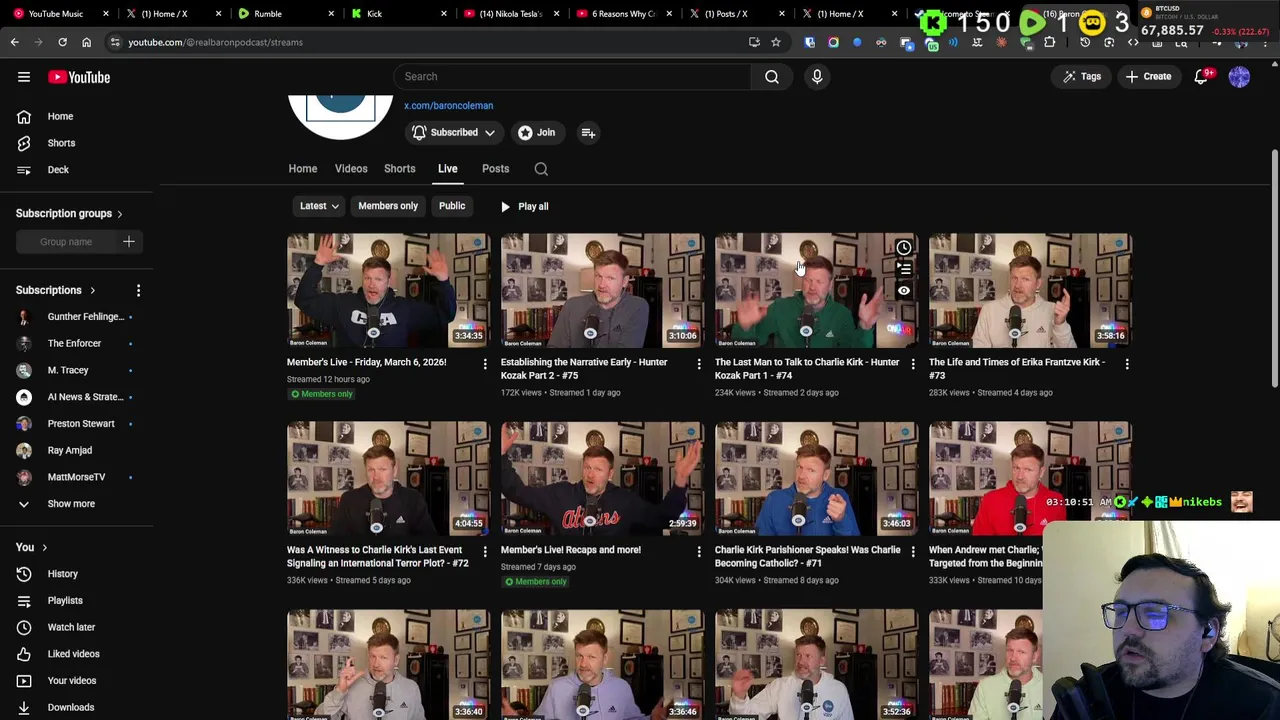The image size is (1280, 720).
Task: Click the search magnifier button
Action: point(772,76)
